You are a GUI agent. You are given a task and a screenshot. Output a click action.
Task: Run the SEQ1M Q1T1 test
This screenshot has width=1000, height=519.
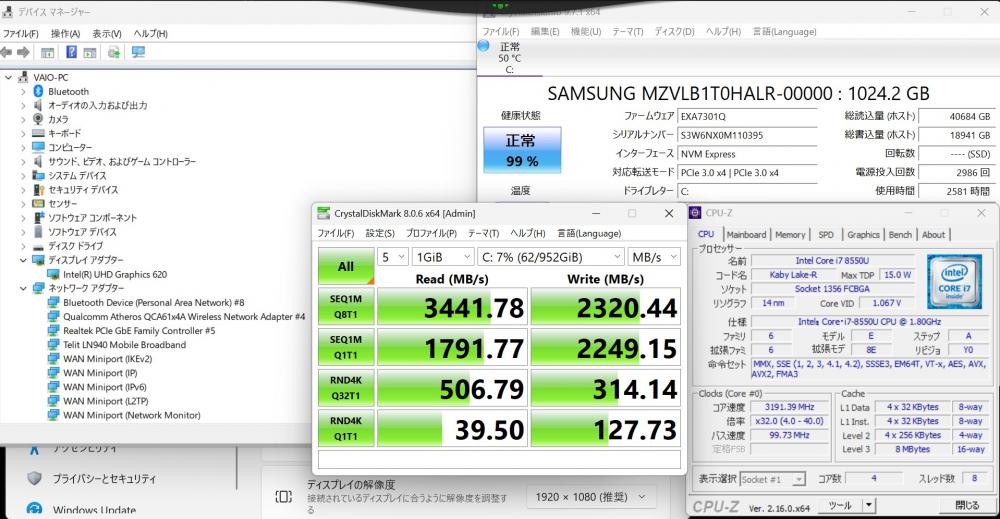[x=346, y=347]
